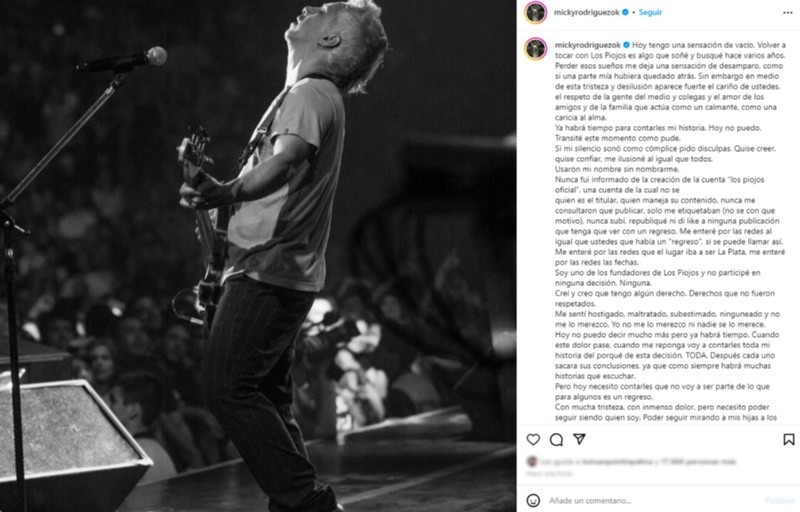The height and width of the screenshot is (512, 800).
Task: Click the caption text starting 'Hoy tengo una sensación'
Action: click(670, 232)
